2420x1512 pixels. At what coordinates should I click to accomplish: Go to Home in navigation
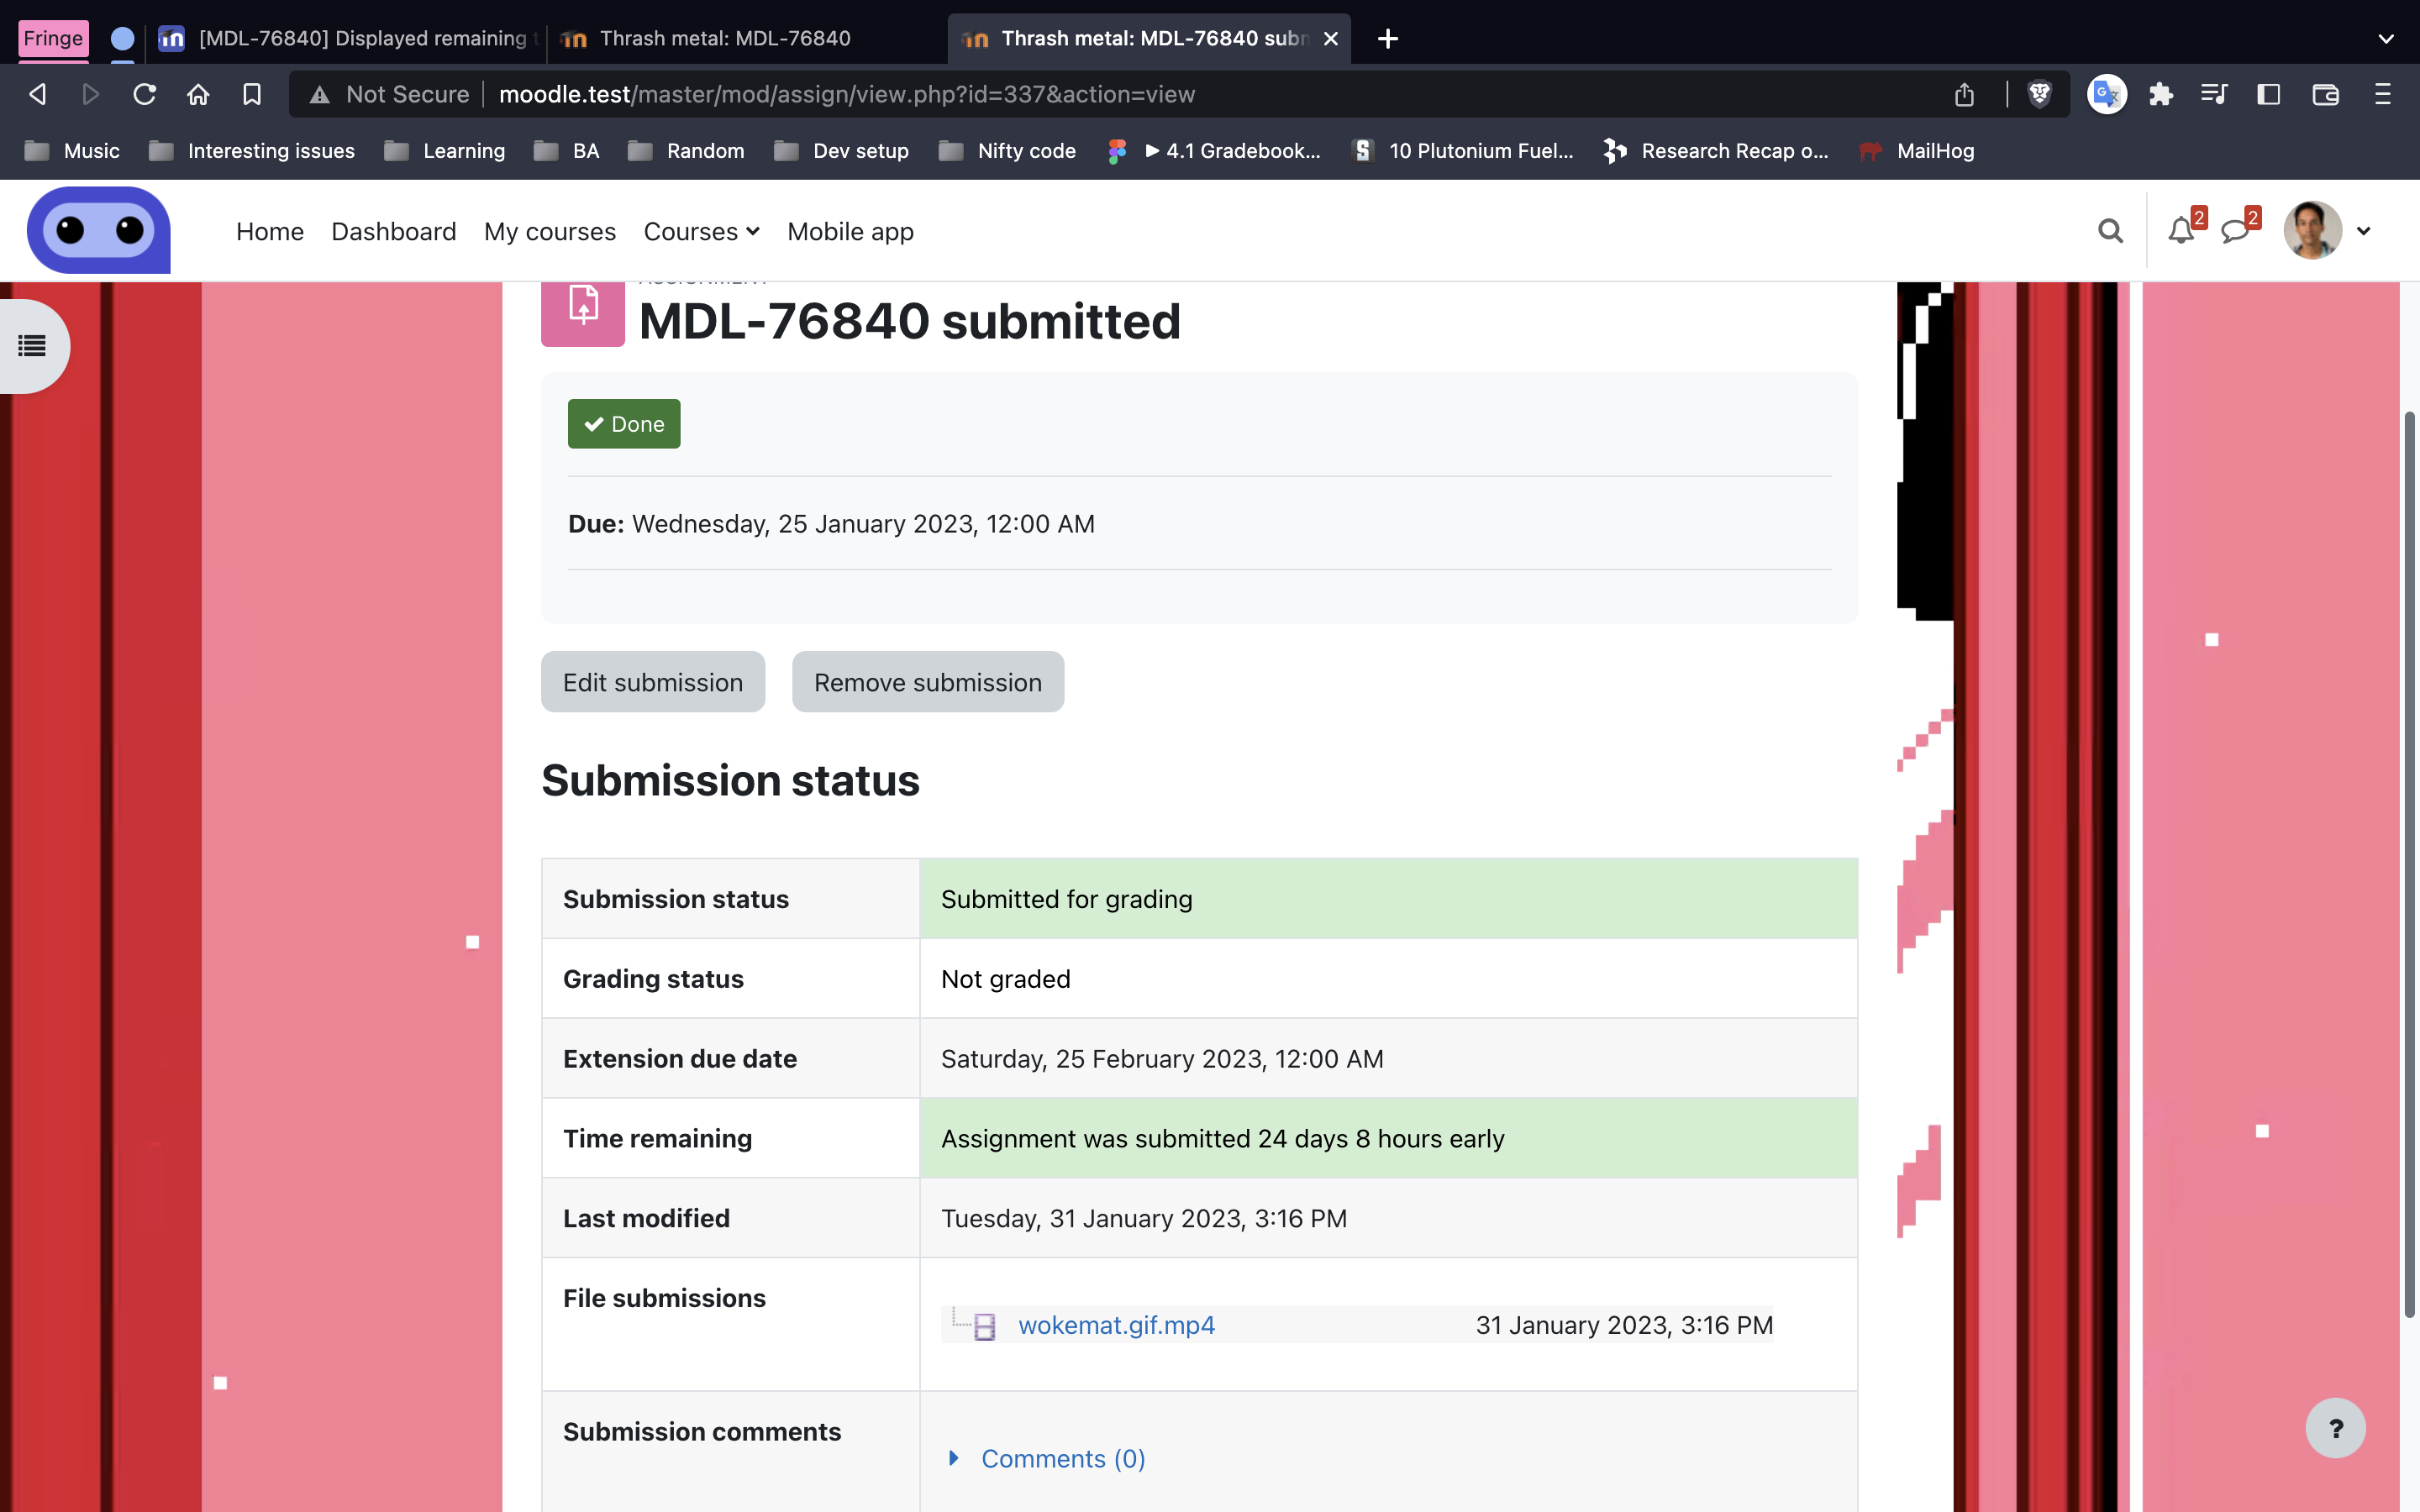coord(270,231)
